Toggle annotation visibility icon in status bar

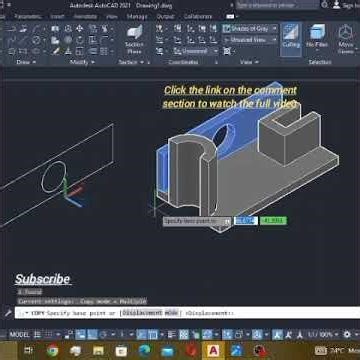pyautogui.click(x=277, y=334)
